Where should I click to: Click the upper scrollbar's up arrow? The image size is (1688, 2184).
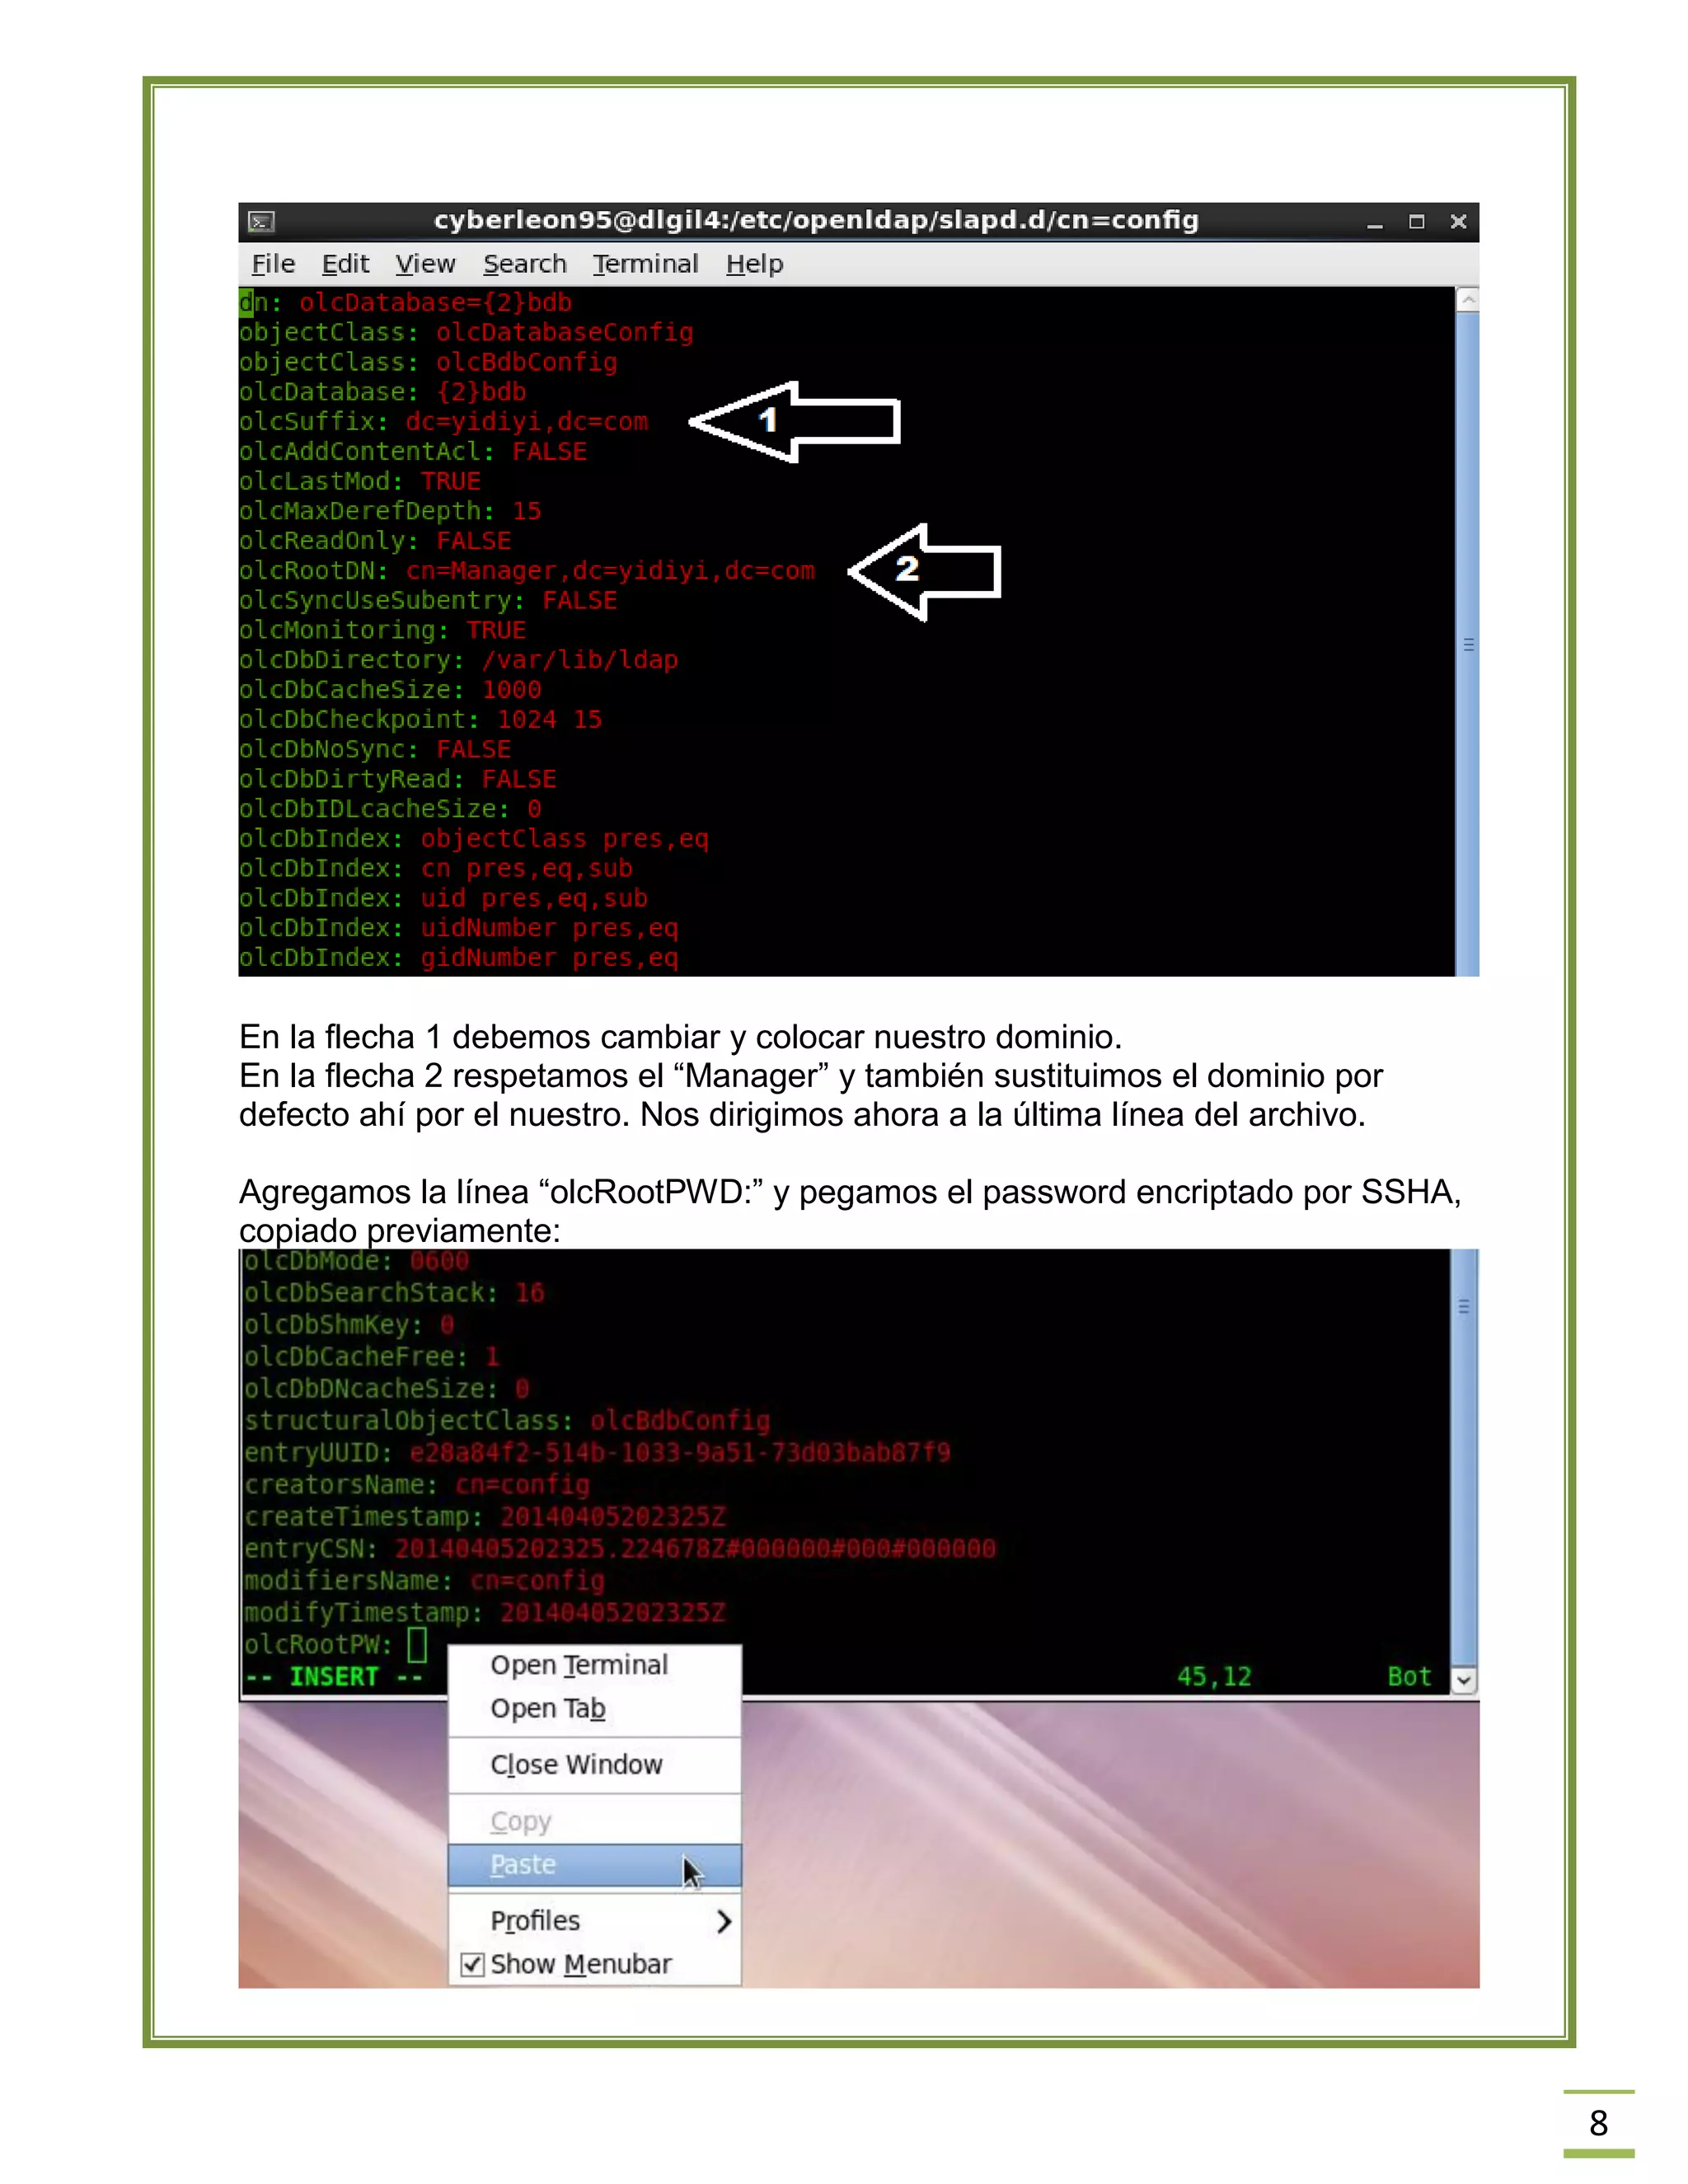pyautogui.click(x=1467, y=299)
